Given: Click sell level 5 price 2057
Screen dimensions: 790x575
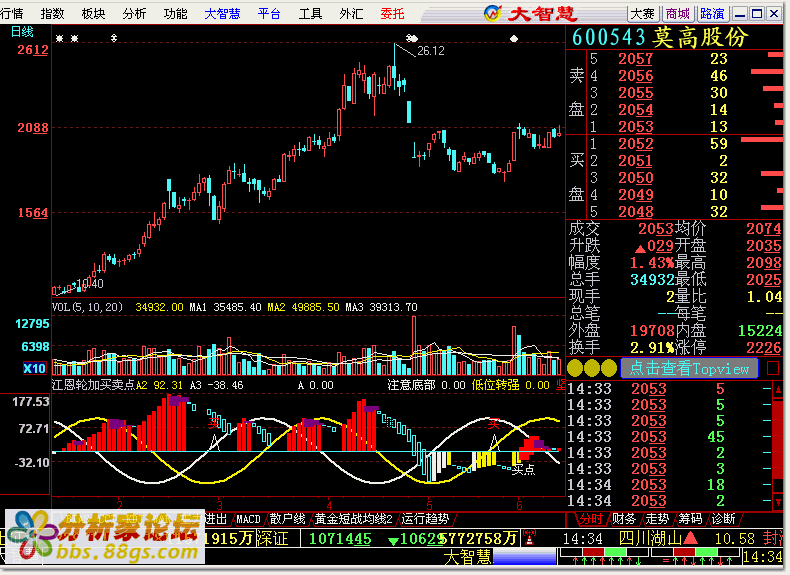Looking at the screenshot, I should pos(635,59).
